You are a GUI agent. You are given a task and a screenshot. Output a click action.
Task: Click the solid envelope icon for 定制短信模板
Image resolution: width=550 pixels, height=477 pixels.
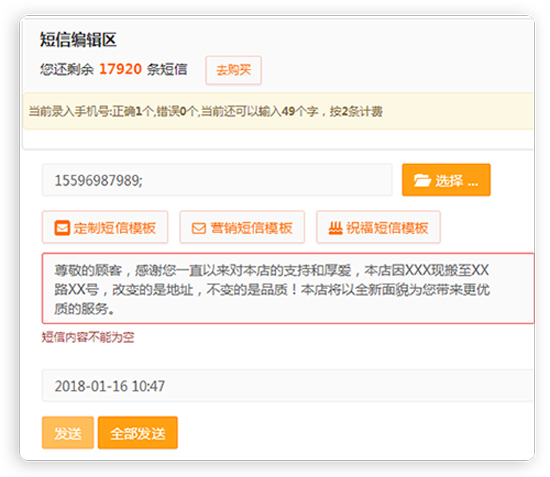tap(62, 228)
